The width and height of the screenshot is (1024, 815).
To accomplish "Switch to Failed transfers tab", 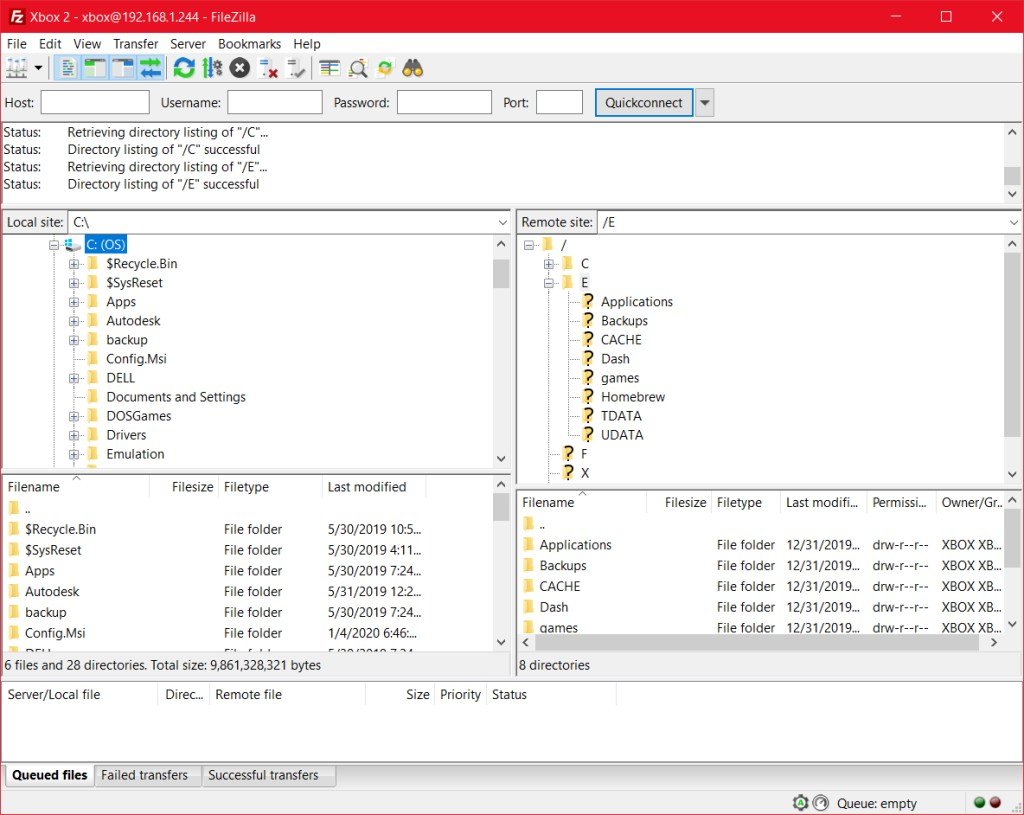I will pyautogui.click(x=144, y=775).
